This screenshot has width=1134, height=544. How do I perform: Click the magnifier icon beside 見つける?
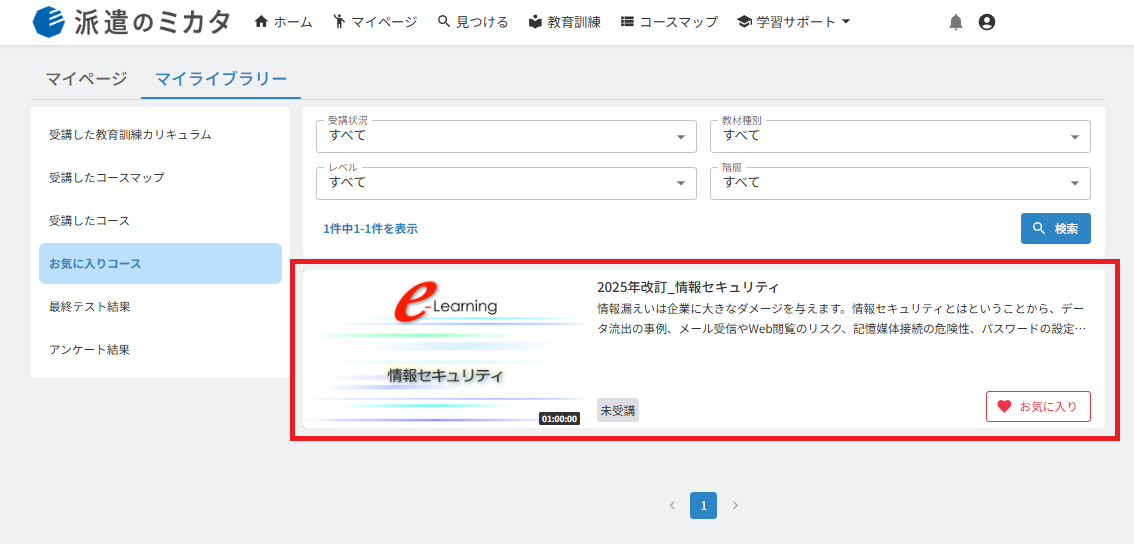[x=444, y=22]
